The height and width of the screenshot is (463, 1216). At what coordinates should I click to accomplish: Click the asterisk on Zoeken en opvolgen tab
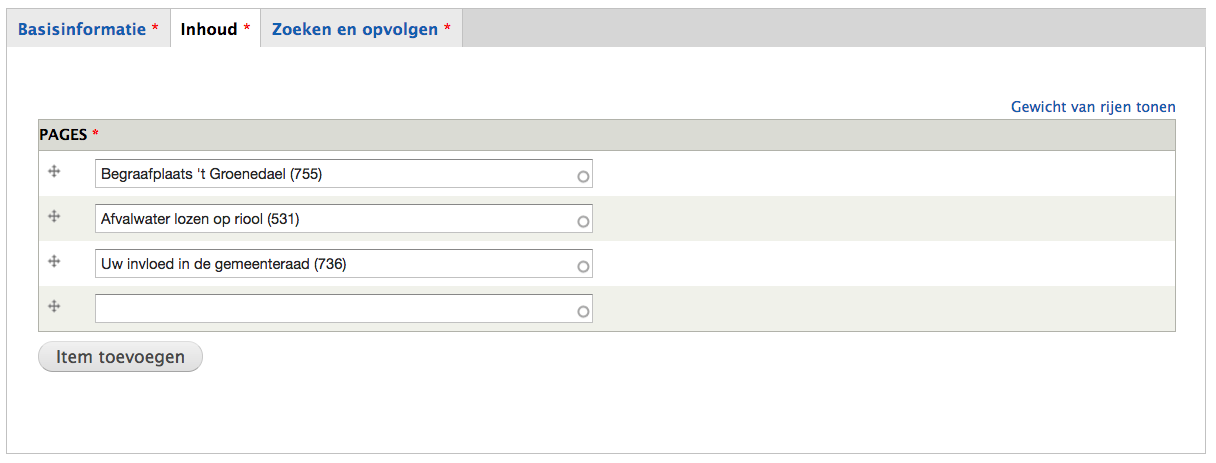pos(447,29)
